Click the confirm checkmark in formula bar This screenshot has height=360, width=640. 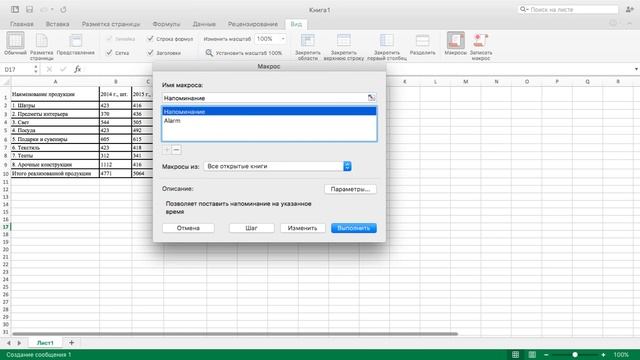click(x=63, y=69)
